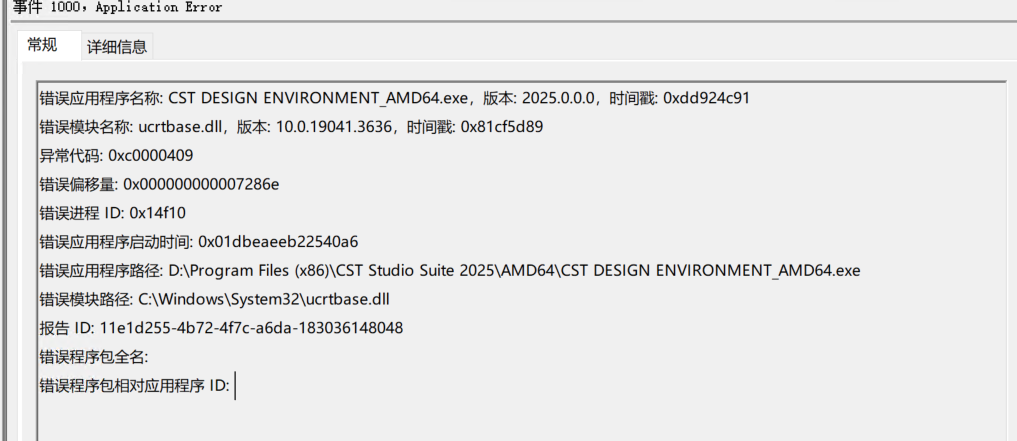Click the 错误进程 ID label text
The image size is (1017, 441).
click(82, 213)
